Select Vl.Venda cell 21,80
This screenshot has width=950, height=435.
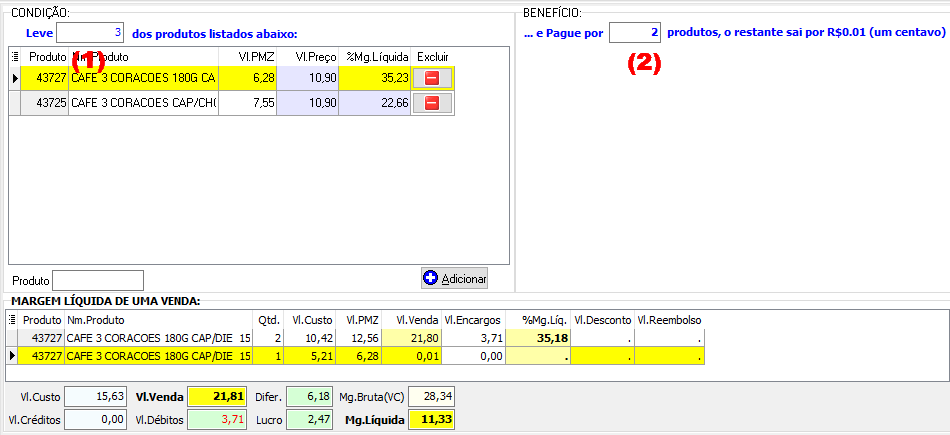[411, 339]
